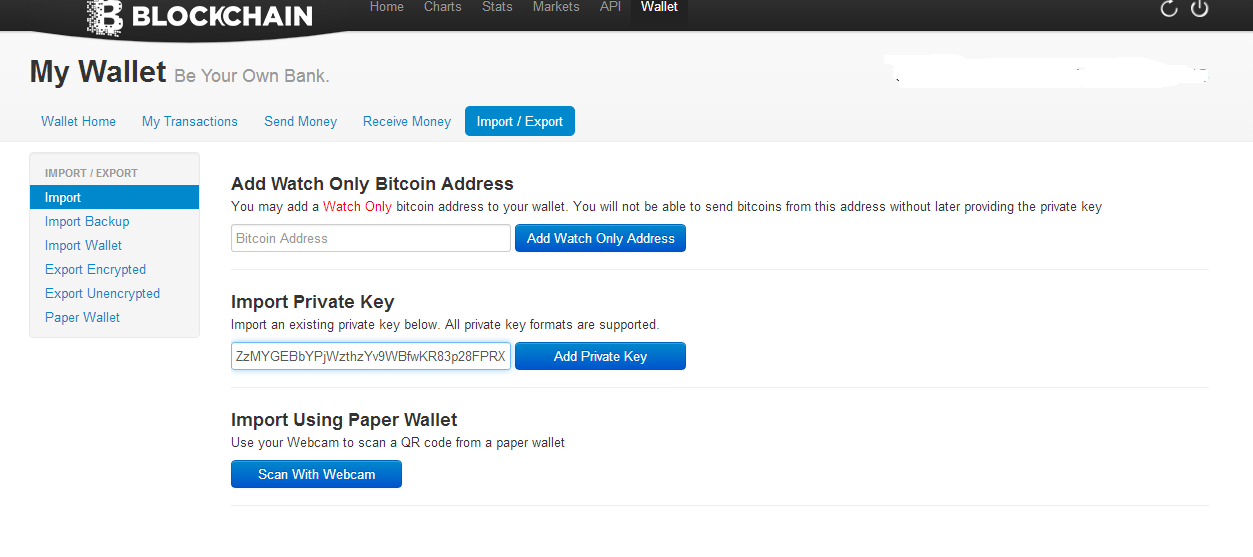This screenshot has height=557, width=1253.
Task: Open Export Encrypted in sidebar
Action: (x=95, y=269)
